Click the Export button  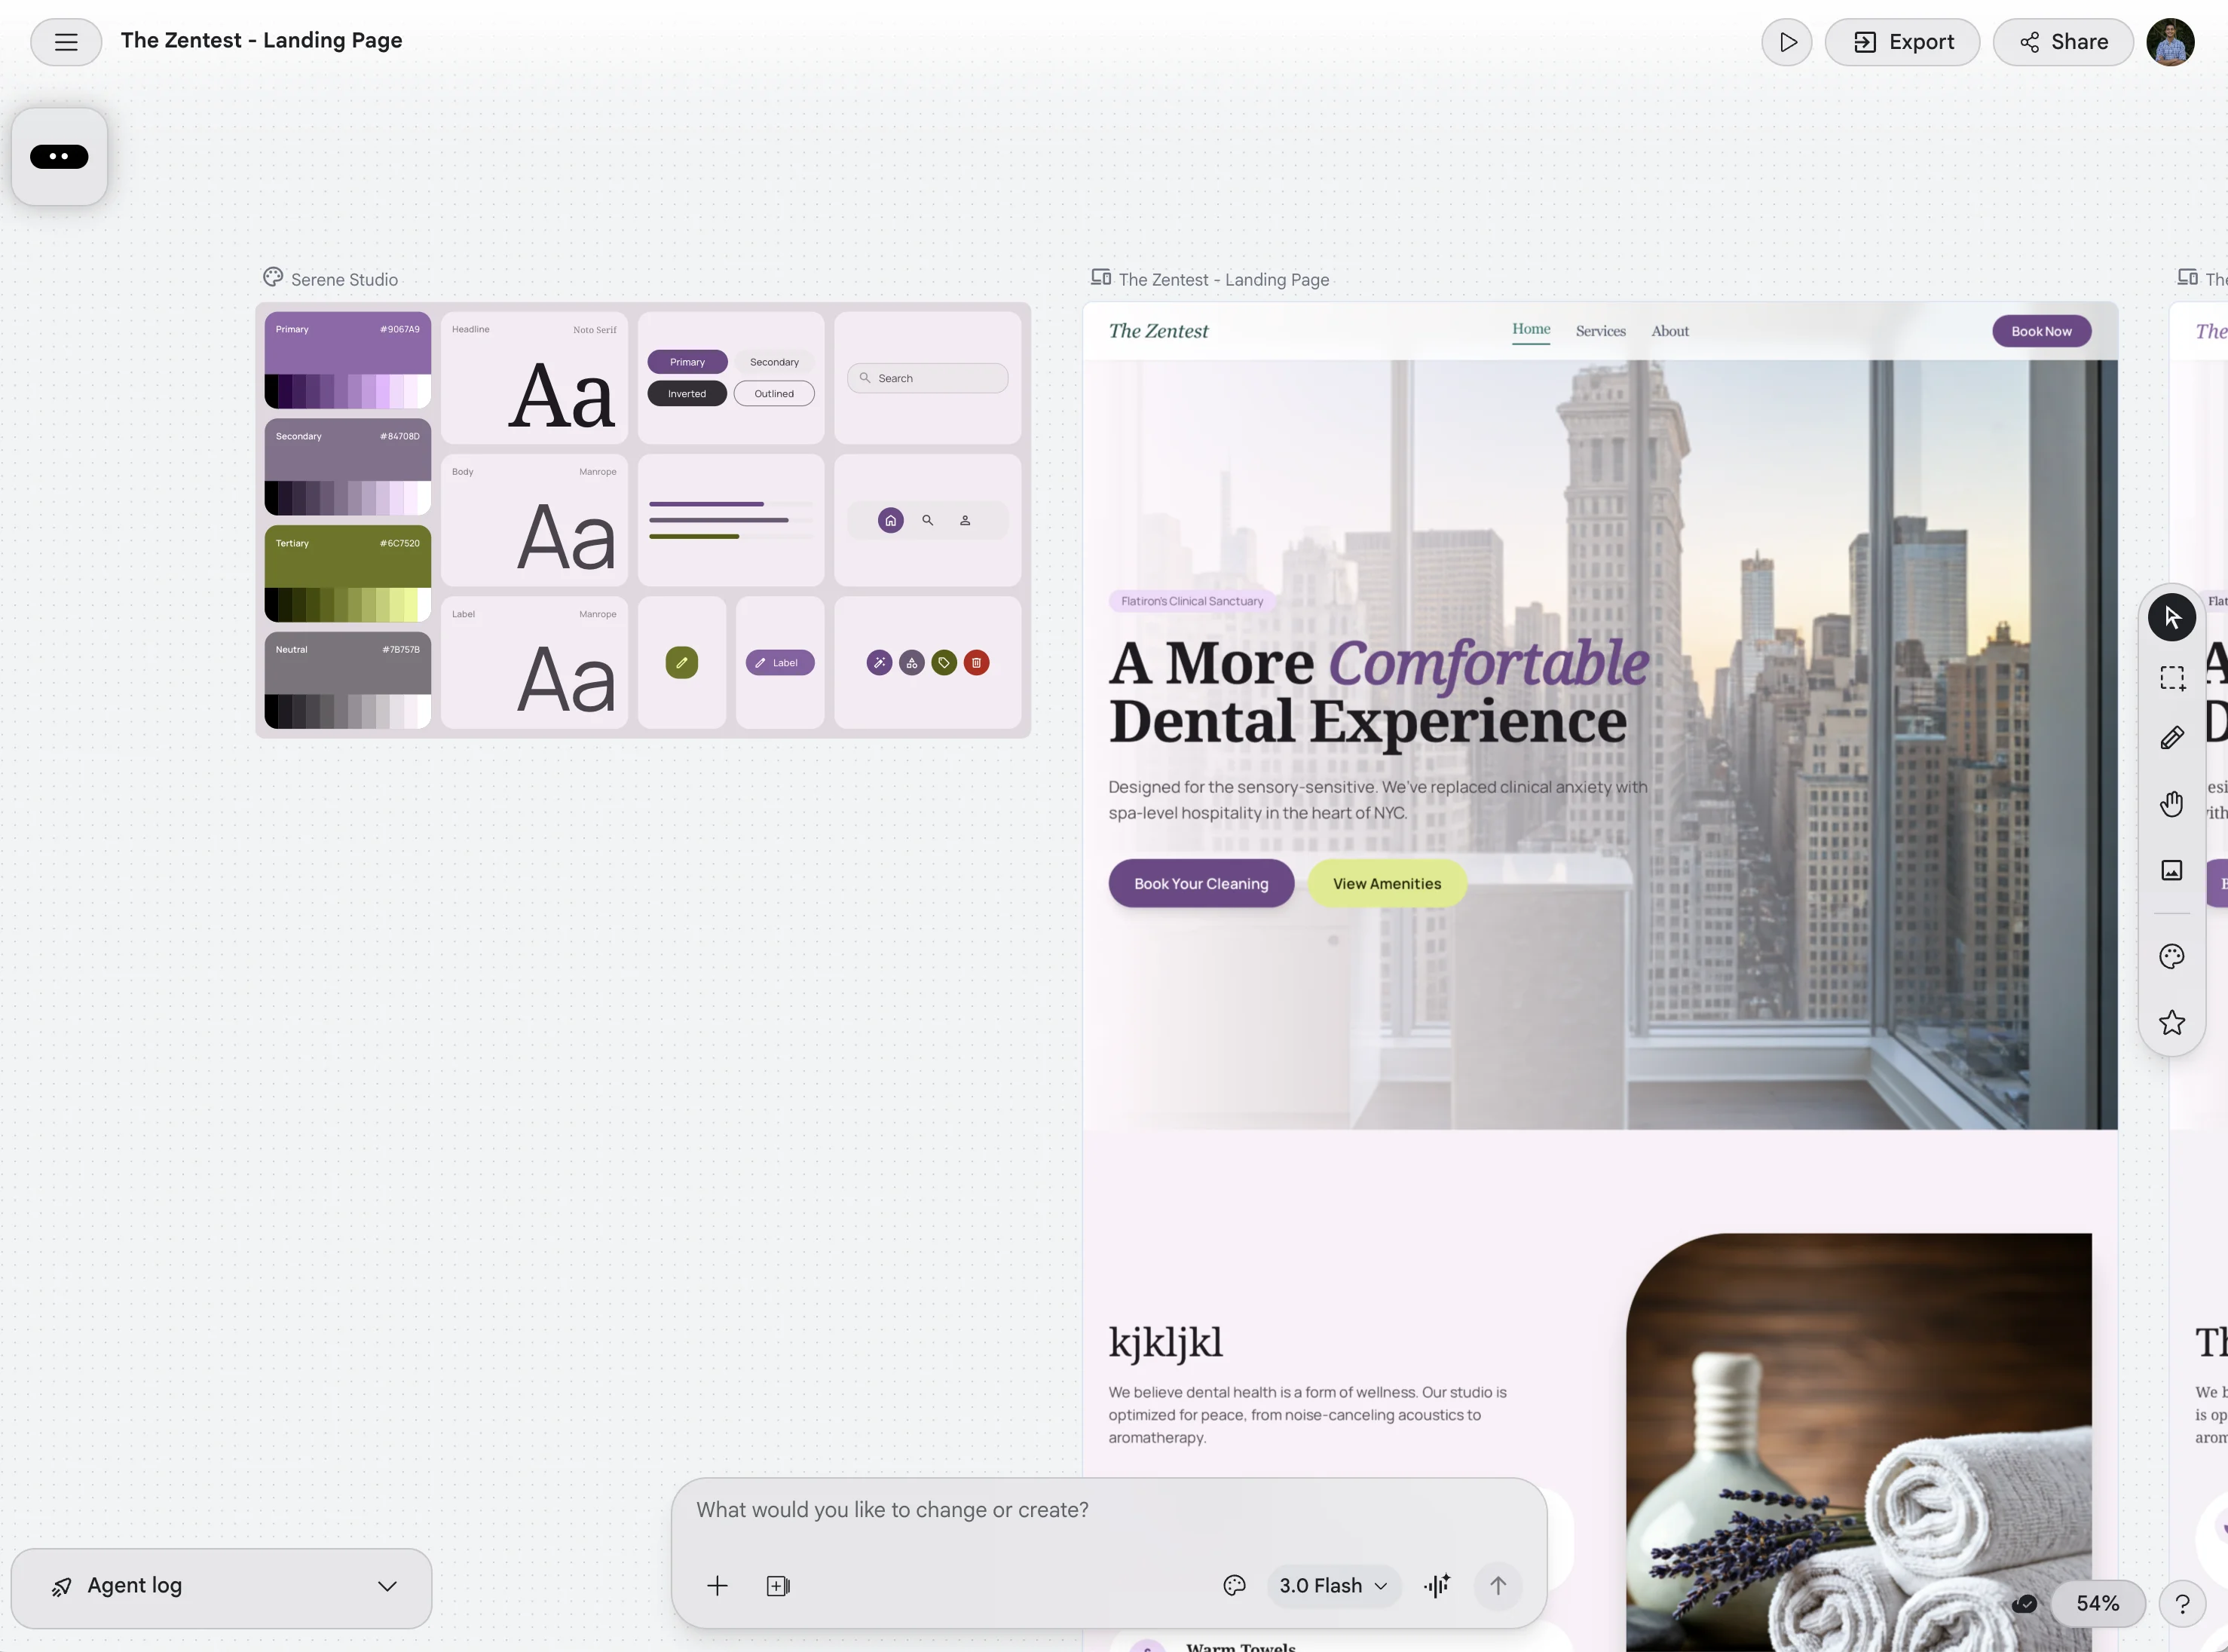pyautogui.click(x=1902, y=42)
